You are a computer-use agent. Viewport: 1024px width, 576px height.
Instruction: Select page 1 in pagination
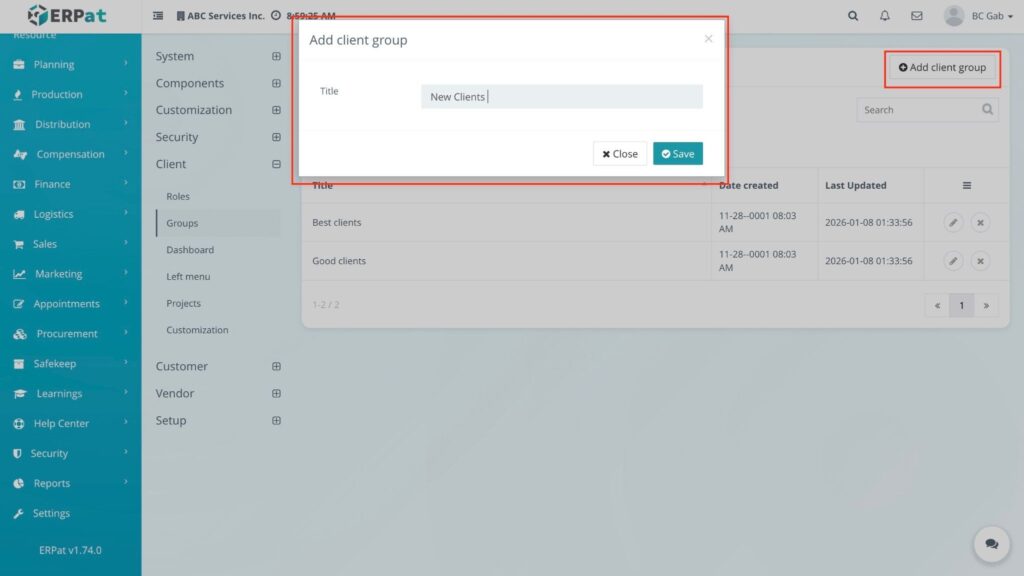point(961,305)
